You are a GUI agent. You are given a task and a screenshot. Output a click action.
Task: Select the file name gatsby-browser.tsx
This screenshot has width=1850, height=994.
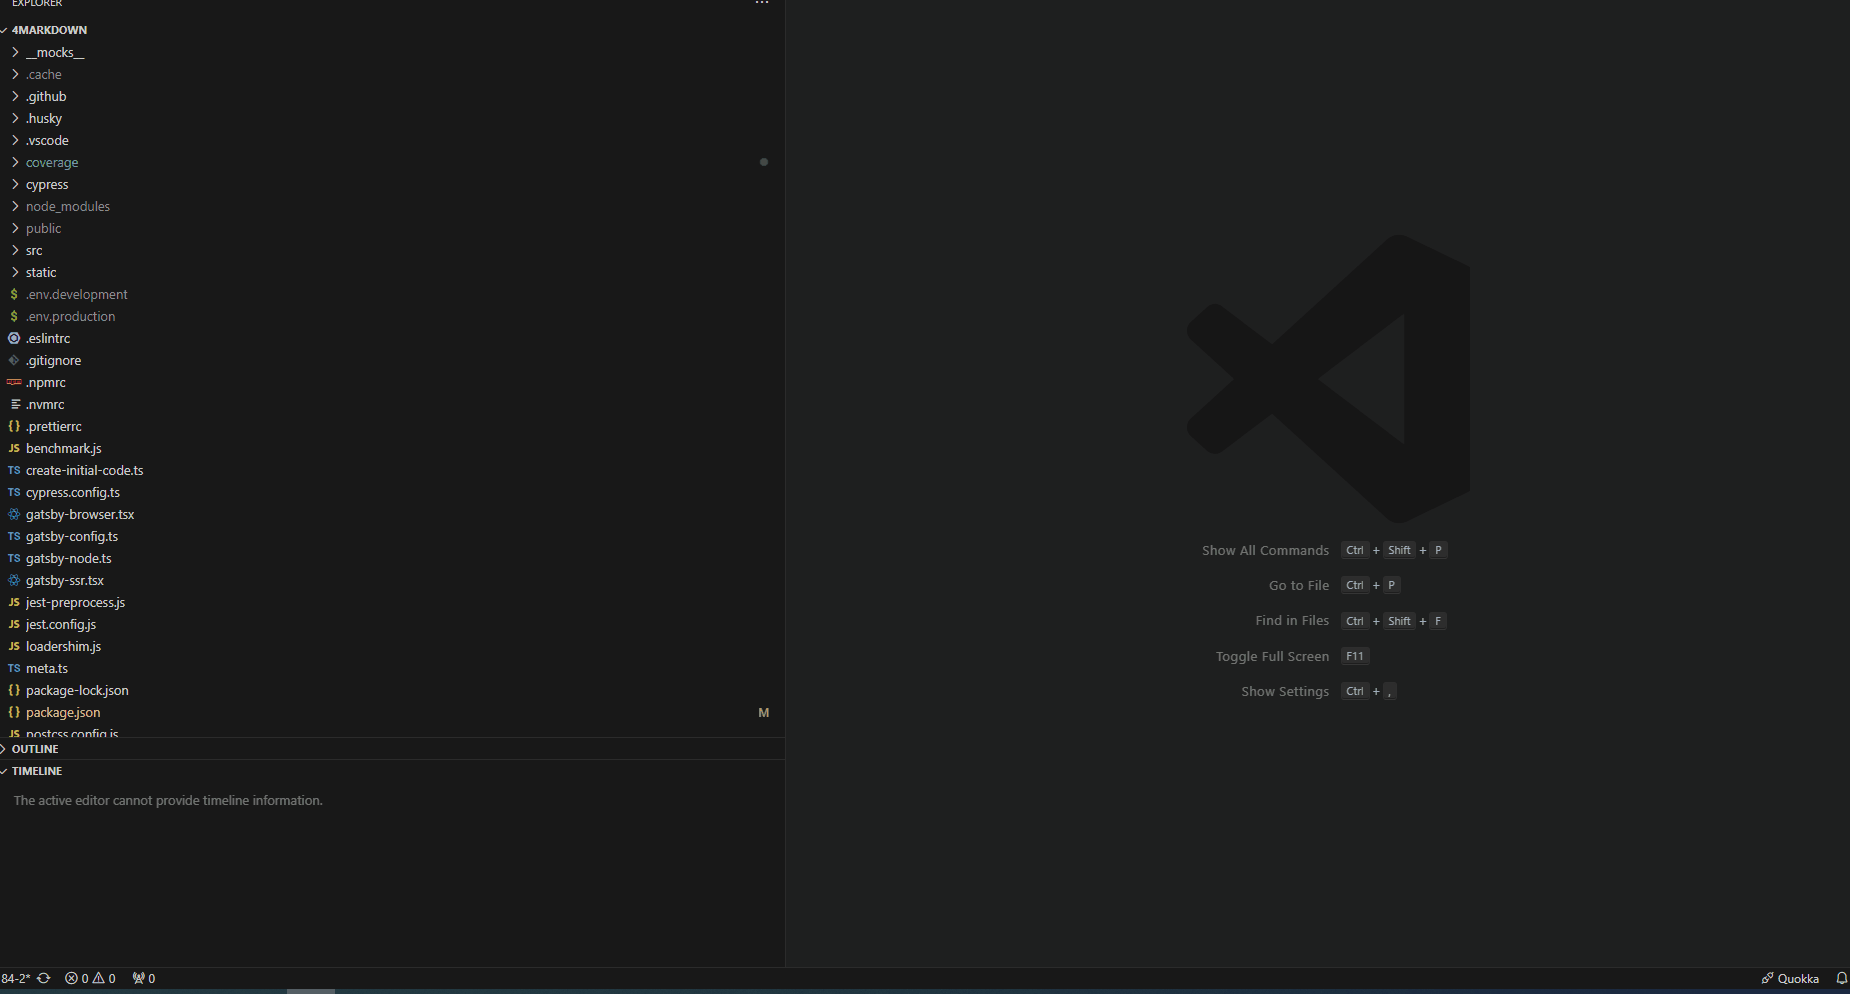(x=80, y=514)
